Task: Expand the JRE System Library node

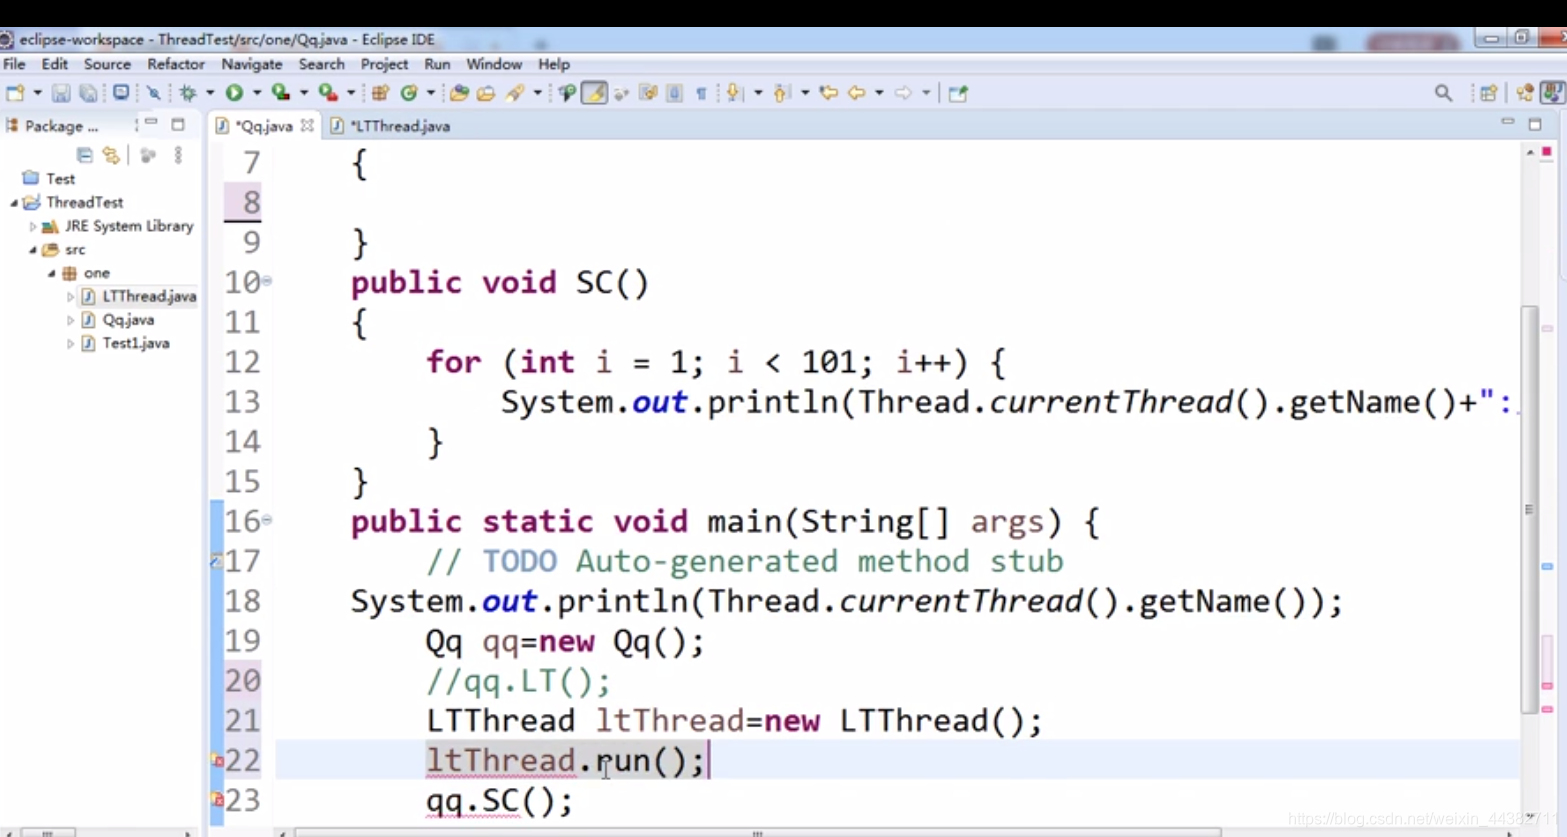Action: (x=33, y=226)
